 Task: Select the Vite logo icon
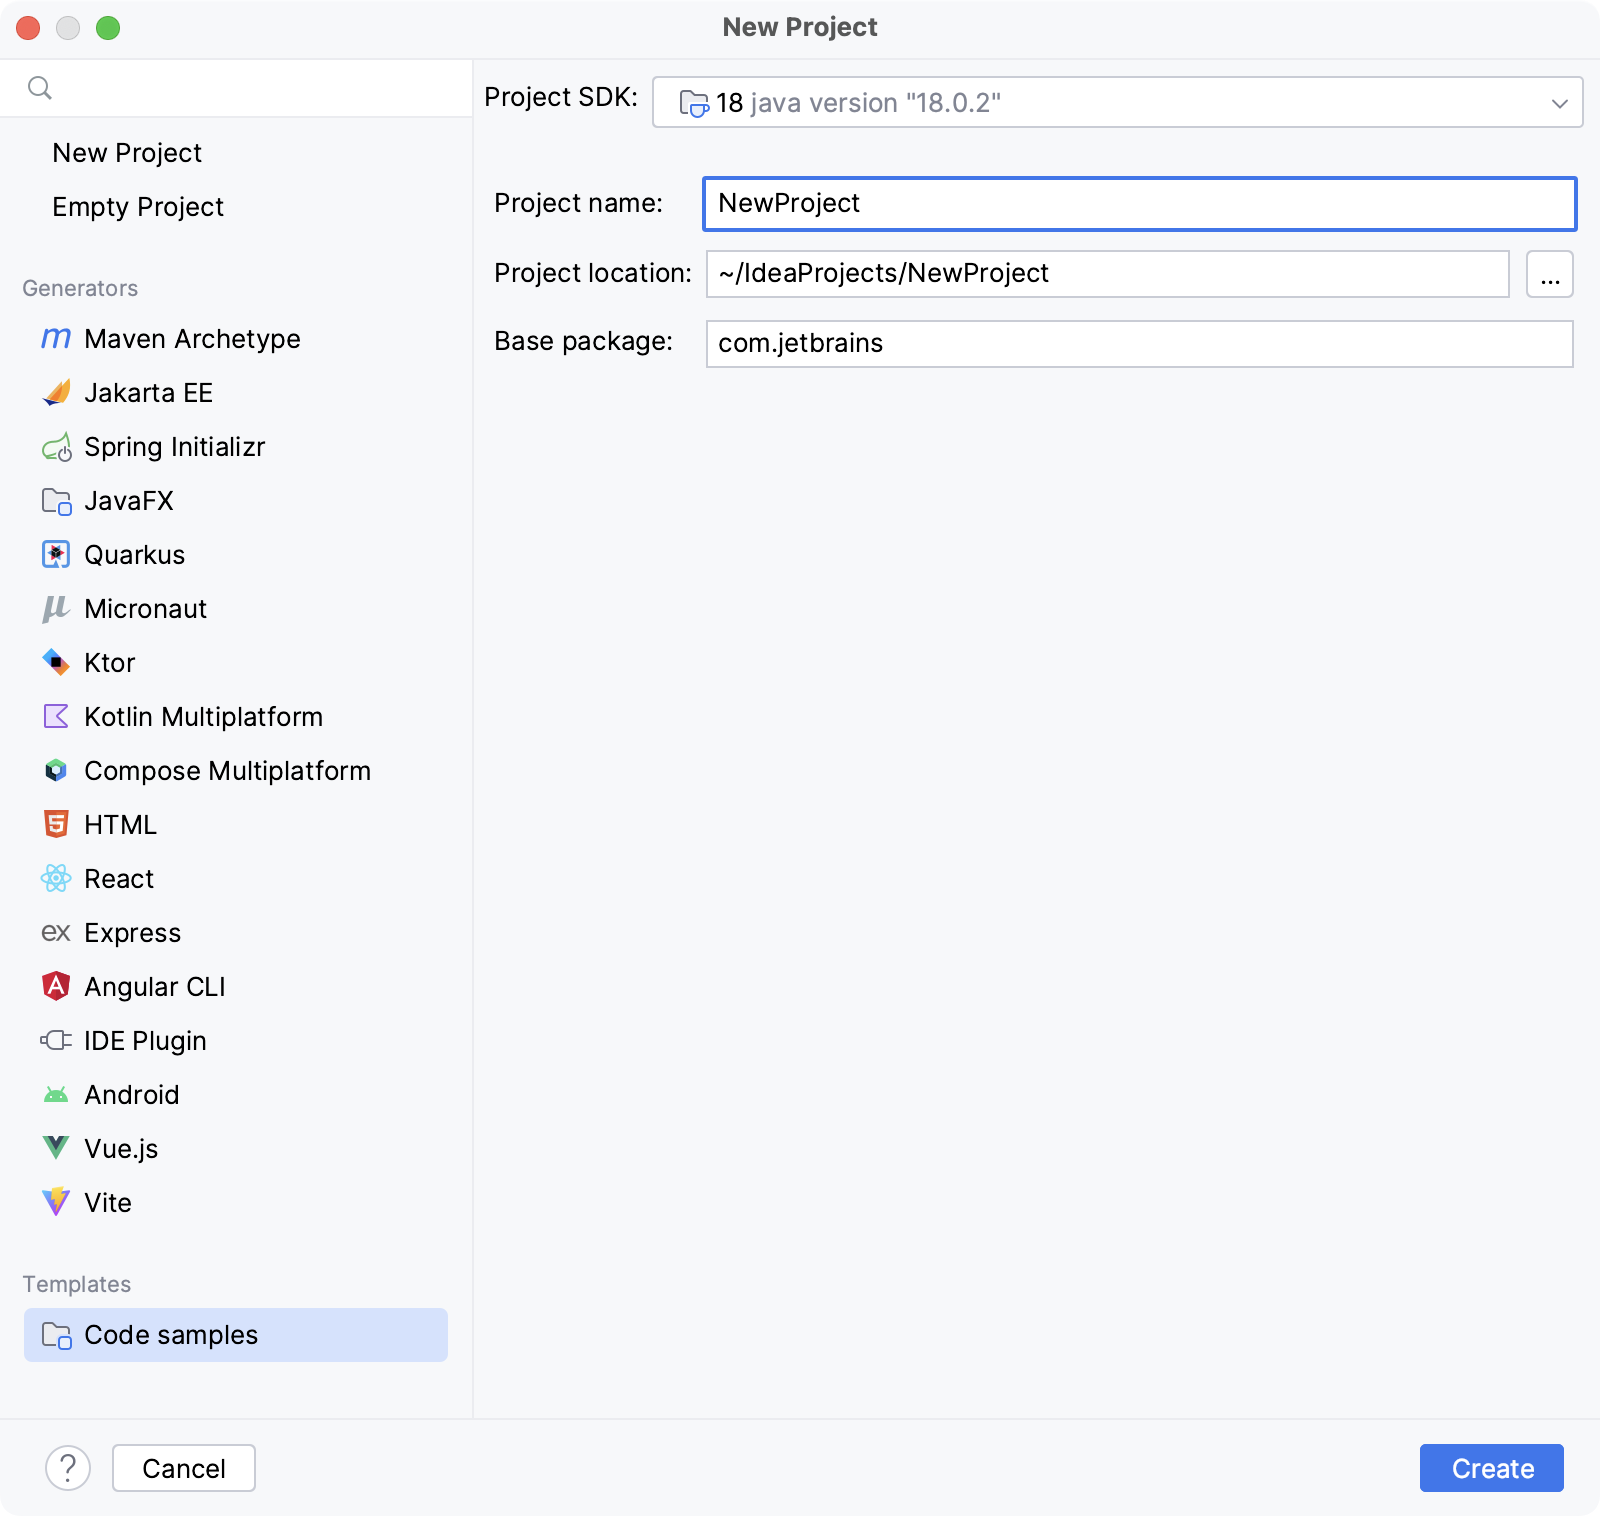click(56, 1202)
